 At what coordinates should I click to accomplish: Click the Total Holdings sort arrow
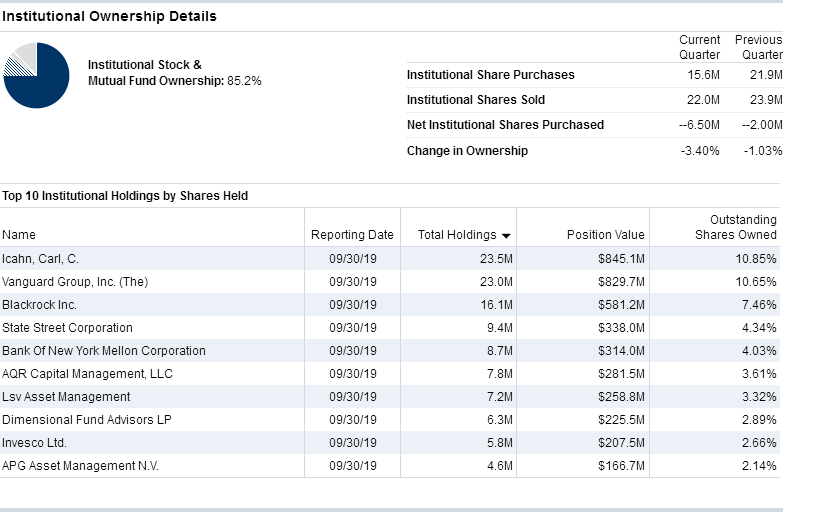(x=506, y=236)
